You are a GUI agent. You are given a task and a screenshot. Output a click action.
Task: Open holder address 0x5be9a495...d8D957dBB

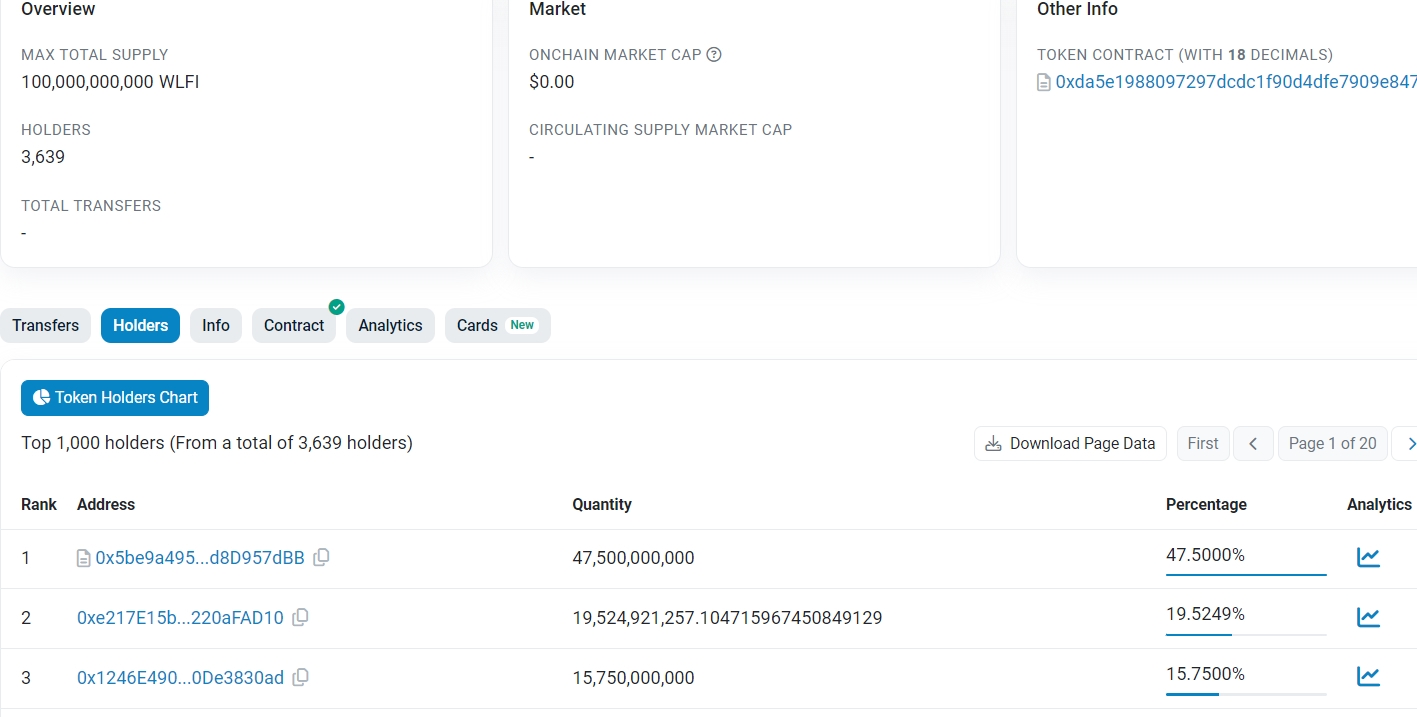(x=200, y=558)
